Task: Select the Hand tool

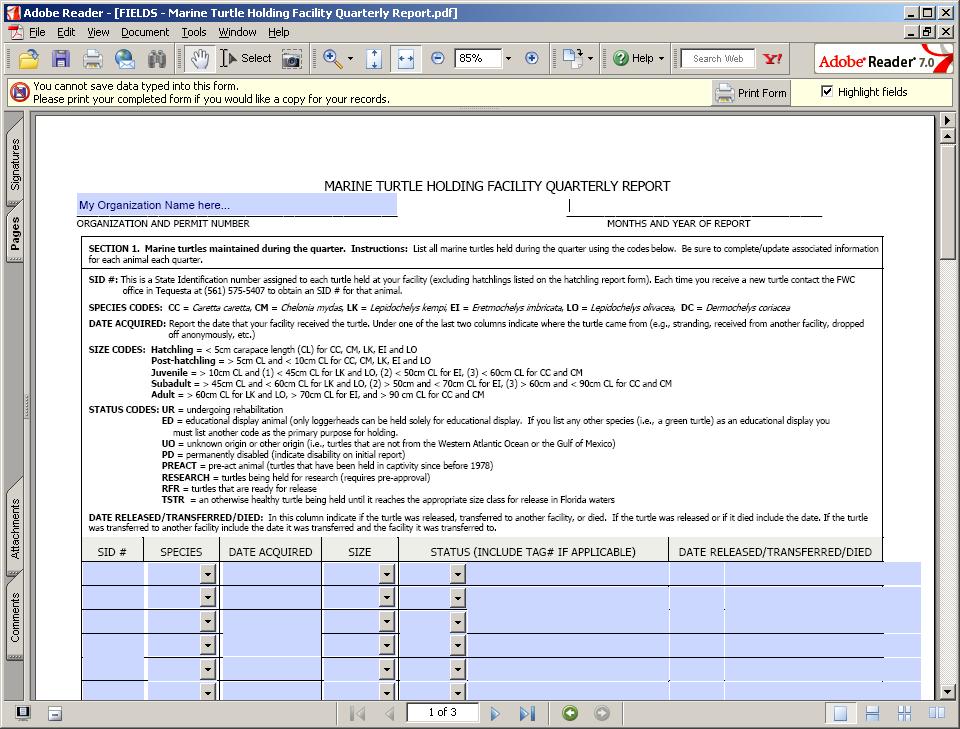Action: 200,58
